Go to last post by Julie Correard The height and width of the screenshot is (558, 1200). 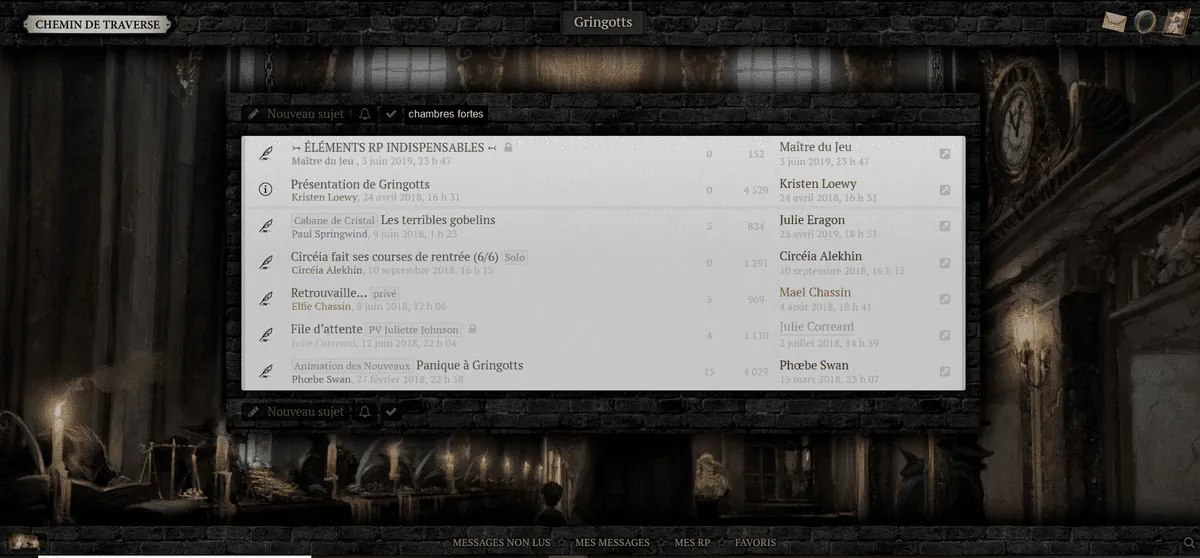(x=945, y=335)
